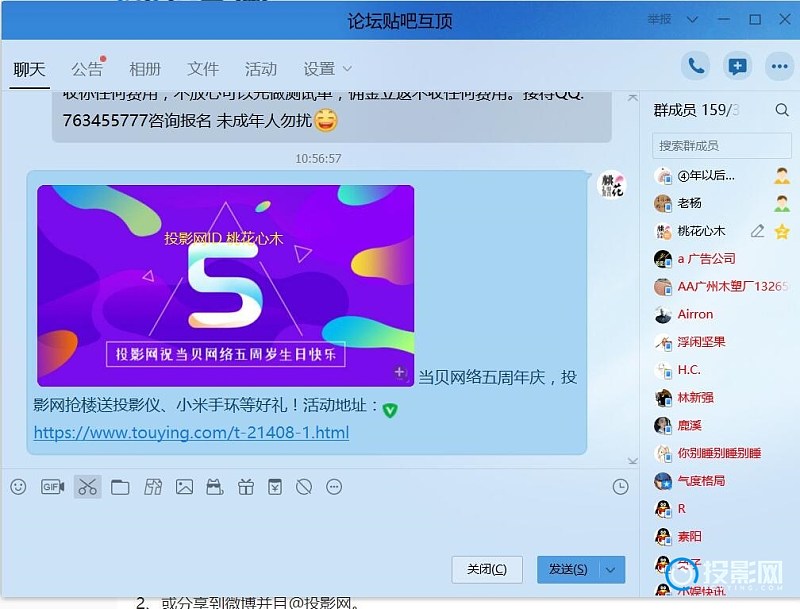
Task: Show more toolbar tools circle icon
Action: [x=334, y=487]
